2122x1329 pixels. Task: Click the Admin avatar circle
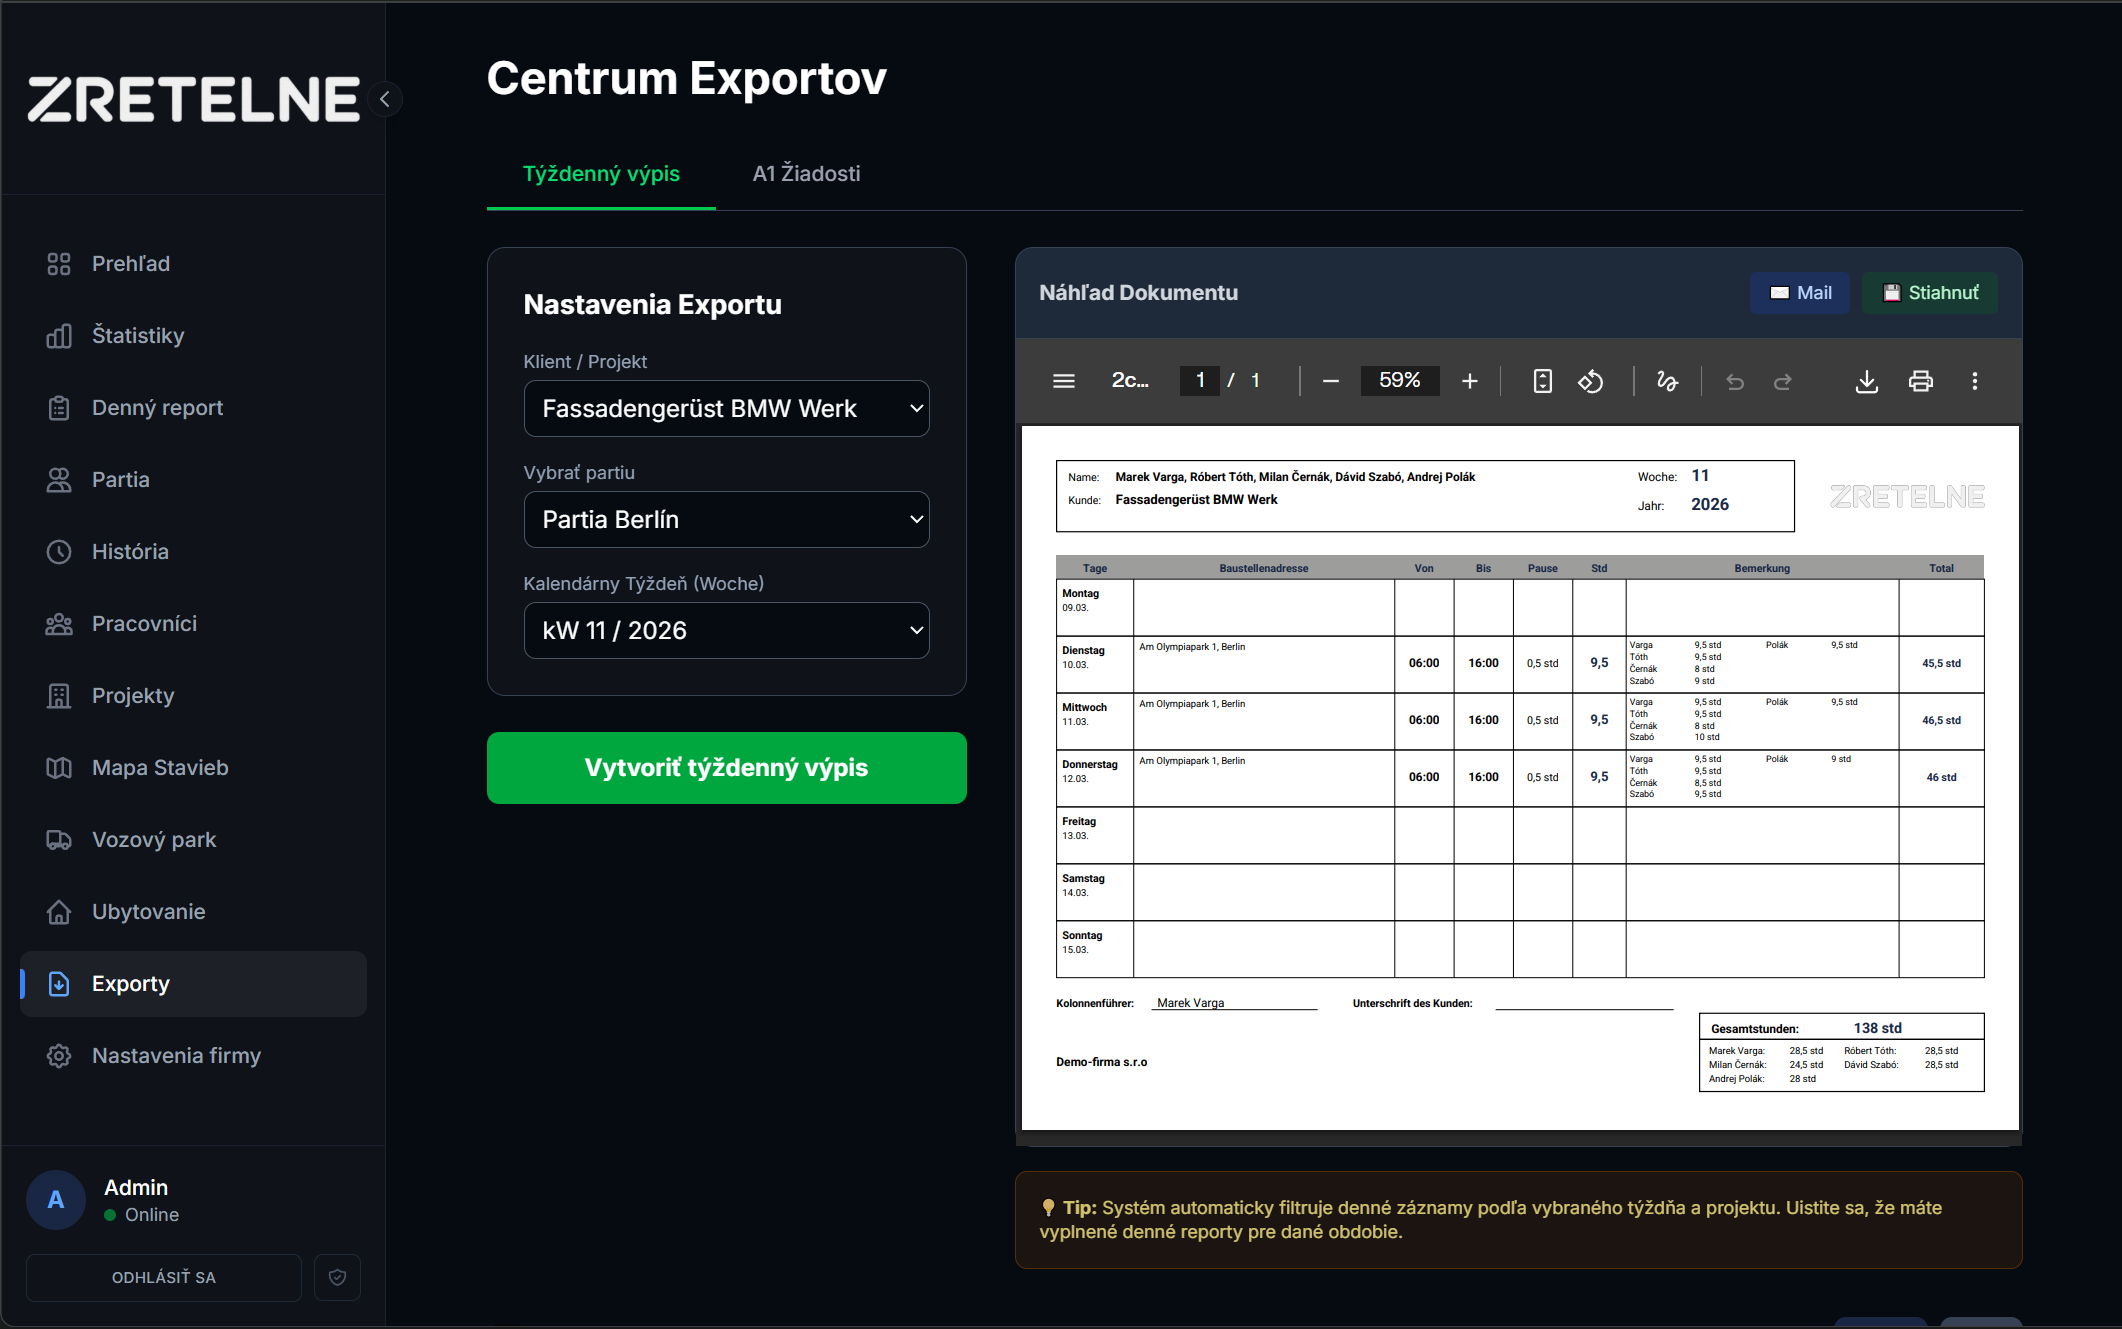[56, 1200]
